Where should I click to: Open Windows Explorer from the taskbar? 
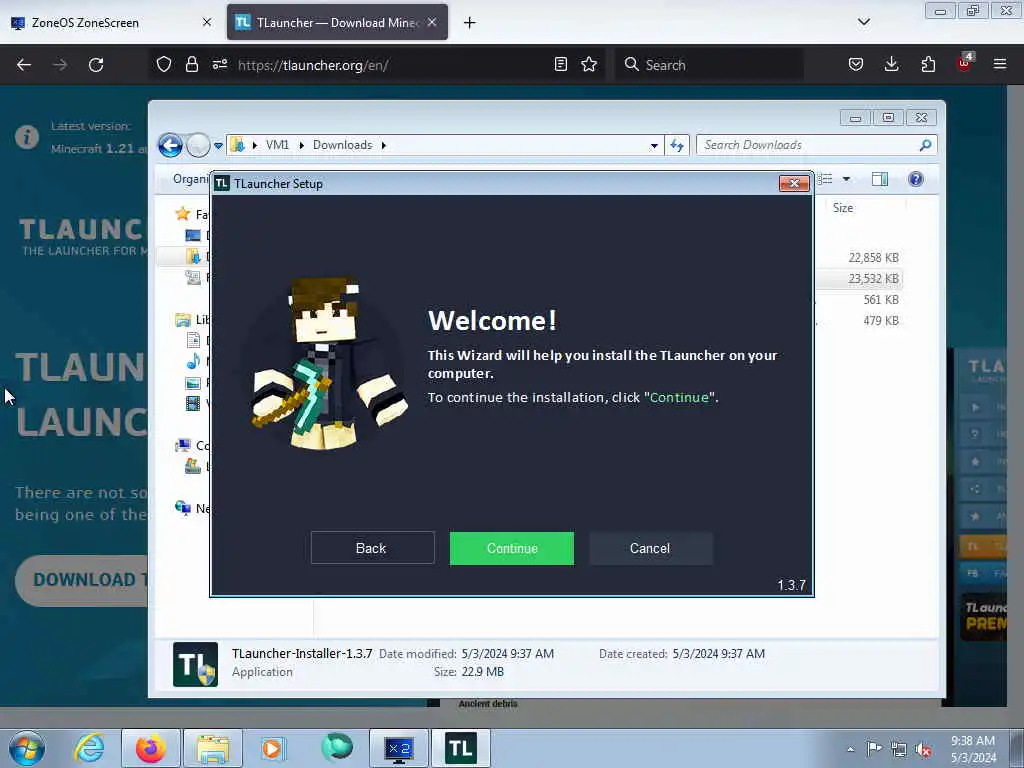(213, 748)
